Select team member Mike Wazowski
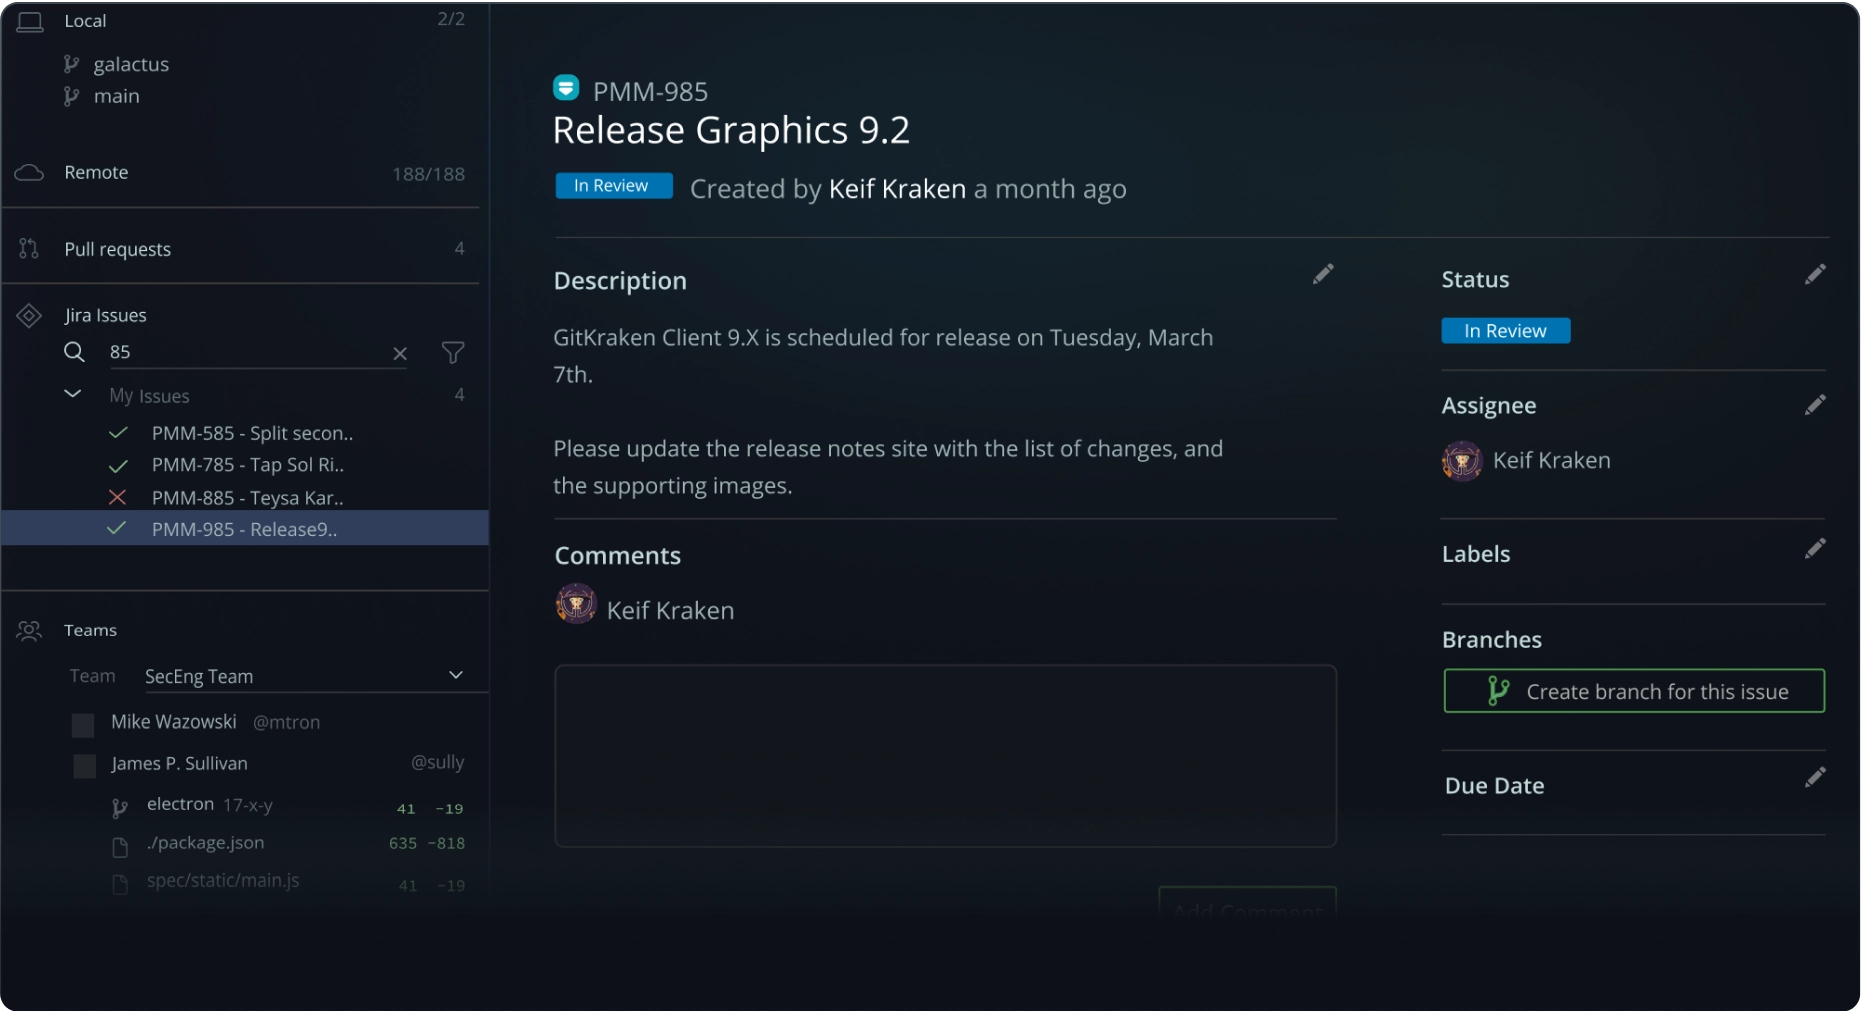 coord(173,722)
